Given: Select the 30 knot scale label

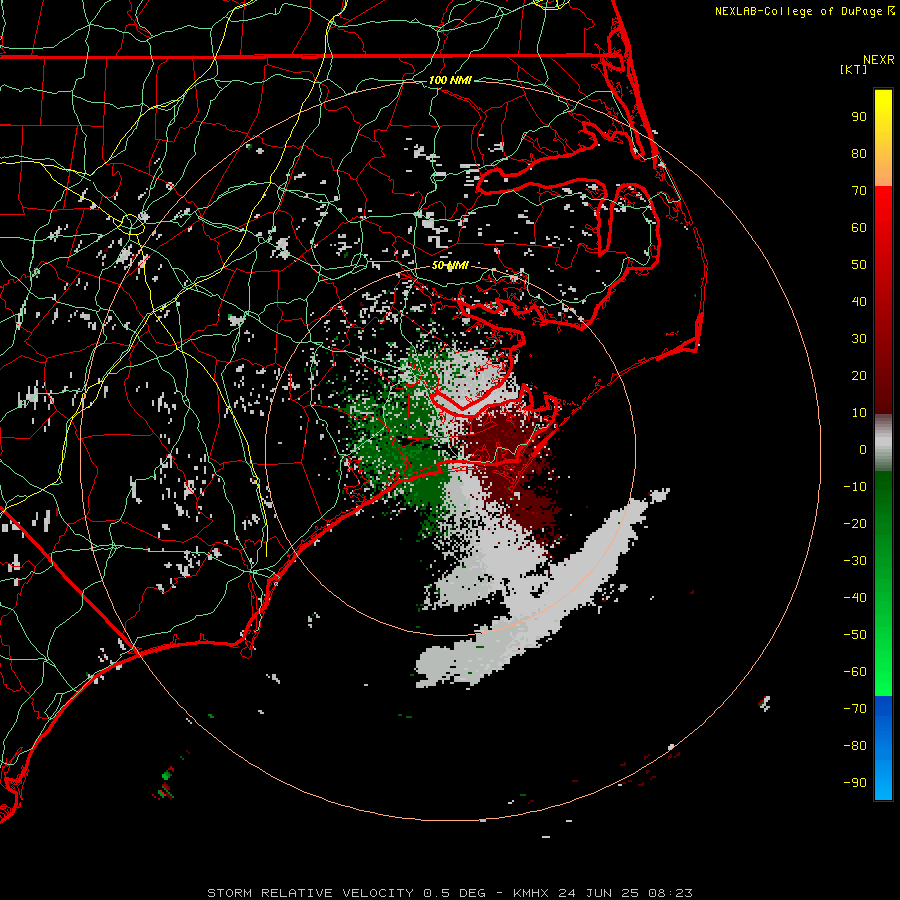Looking at the screenshot, I should tap(859, 339).
